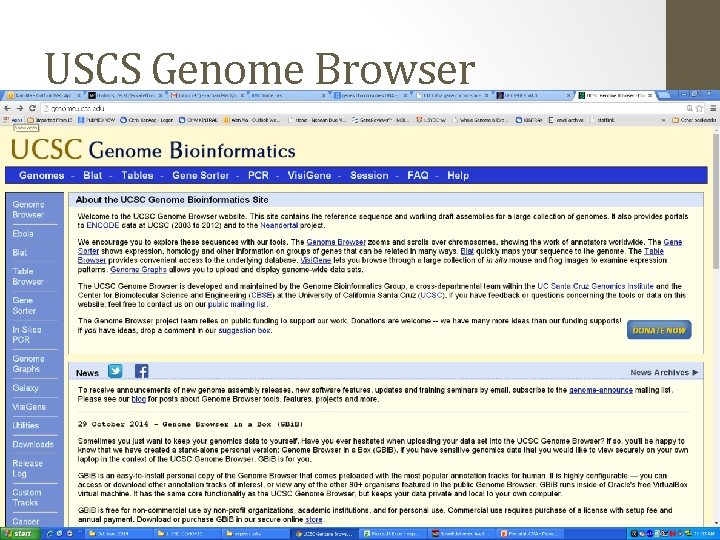Click the Apps bookmarks icon
This screenshot has height=540, width=720.
click(x=13, y=120)
